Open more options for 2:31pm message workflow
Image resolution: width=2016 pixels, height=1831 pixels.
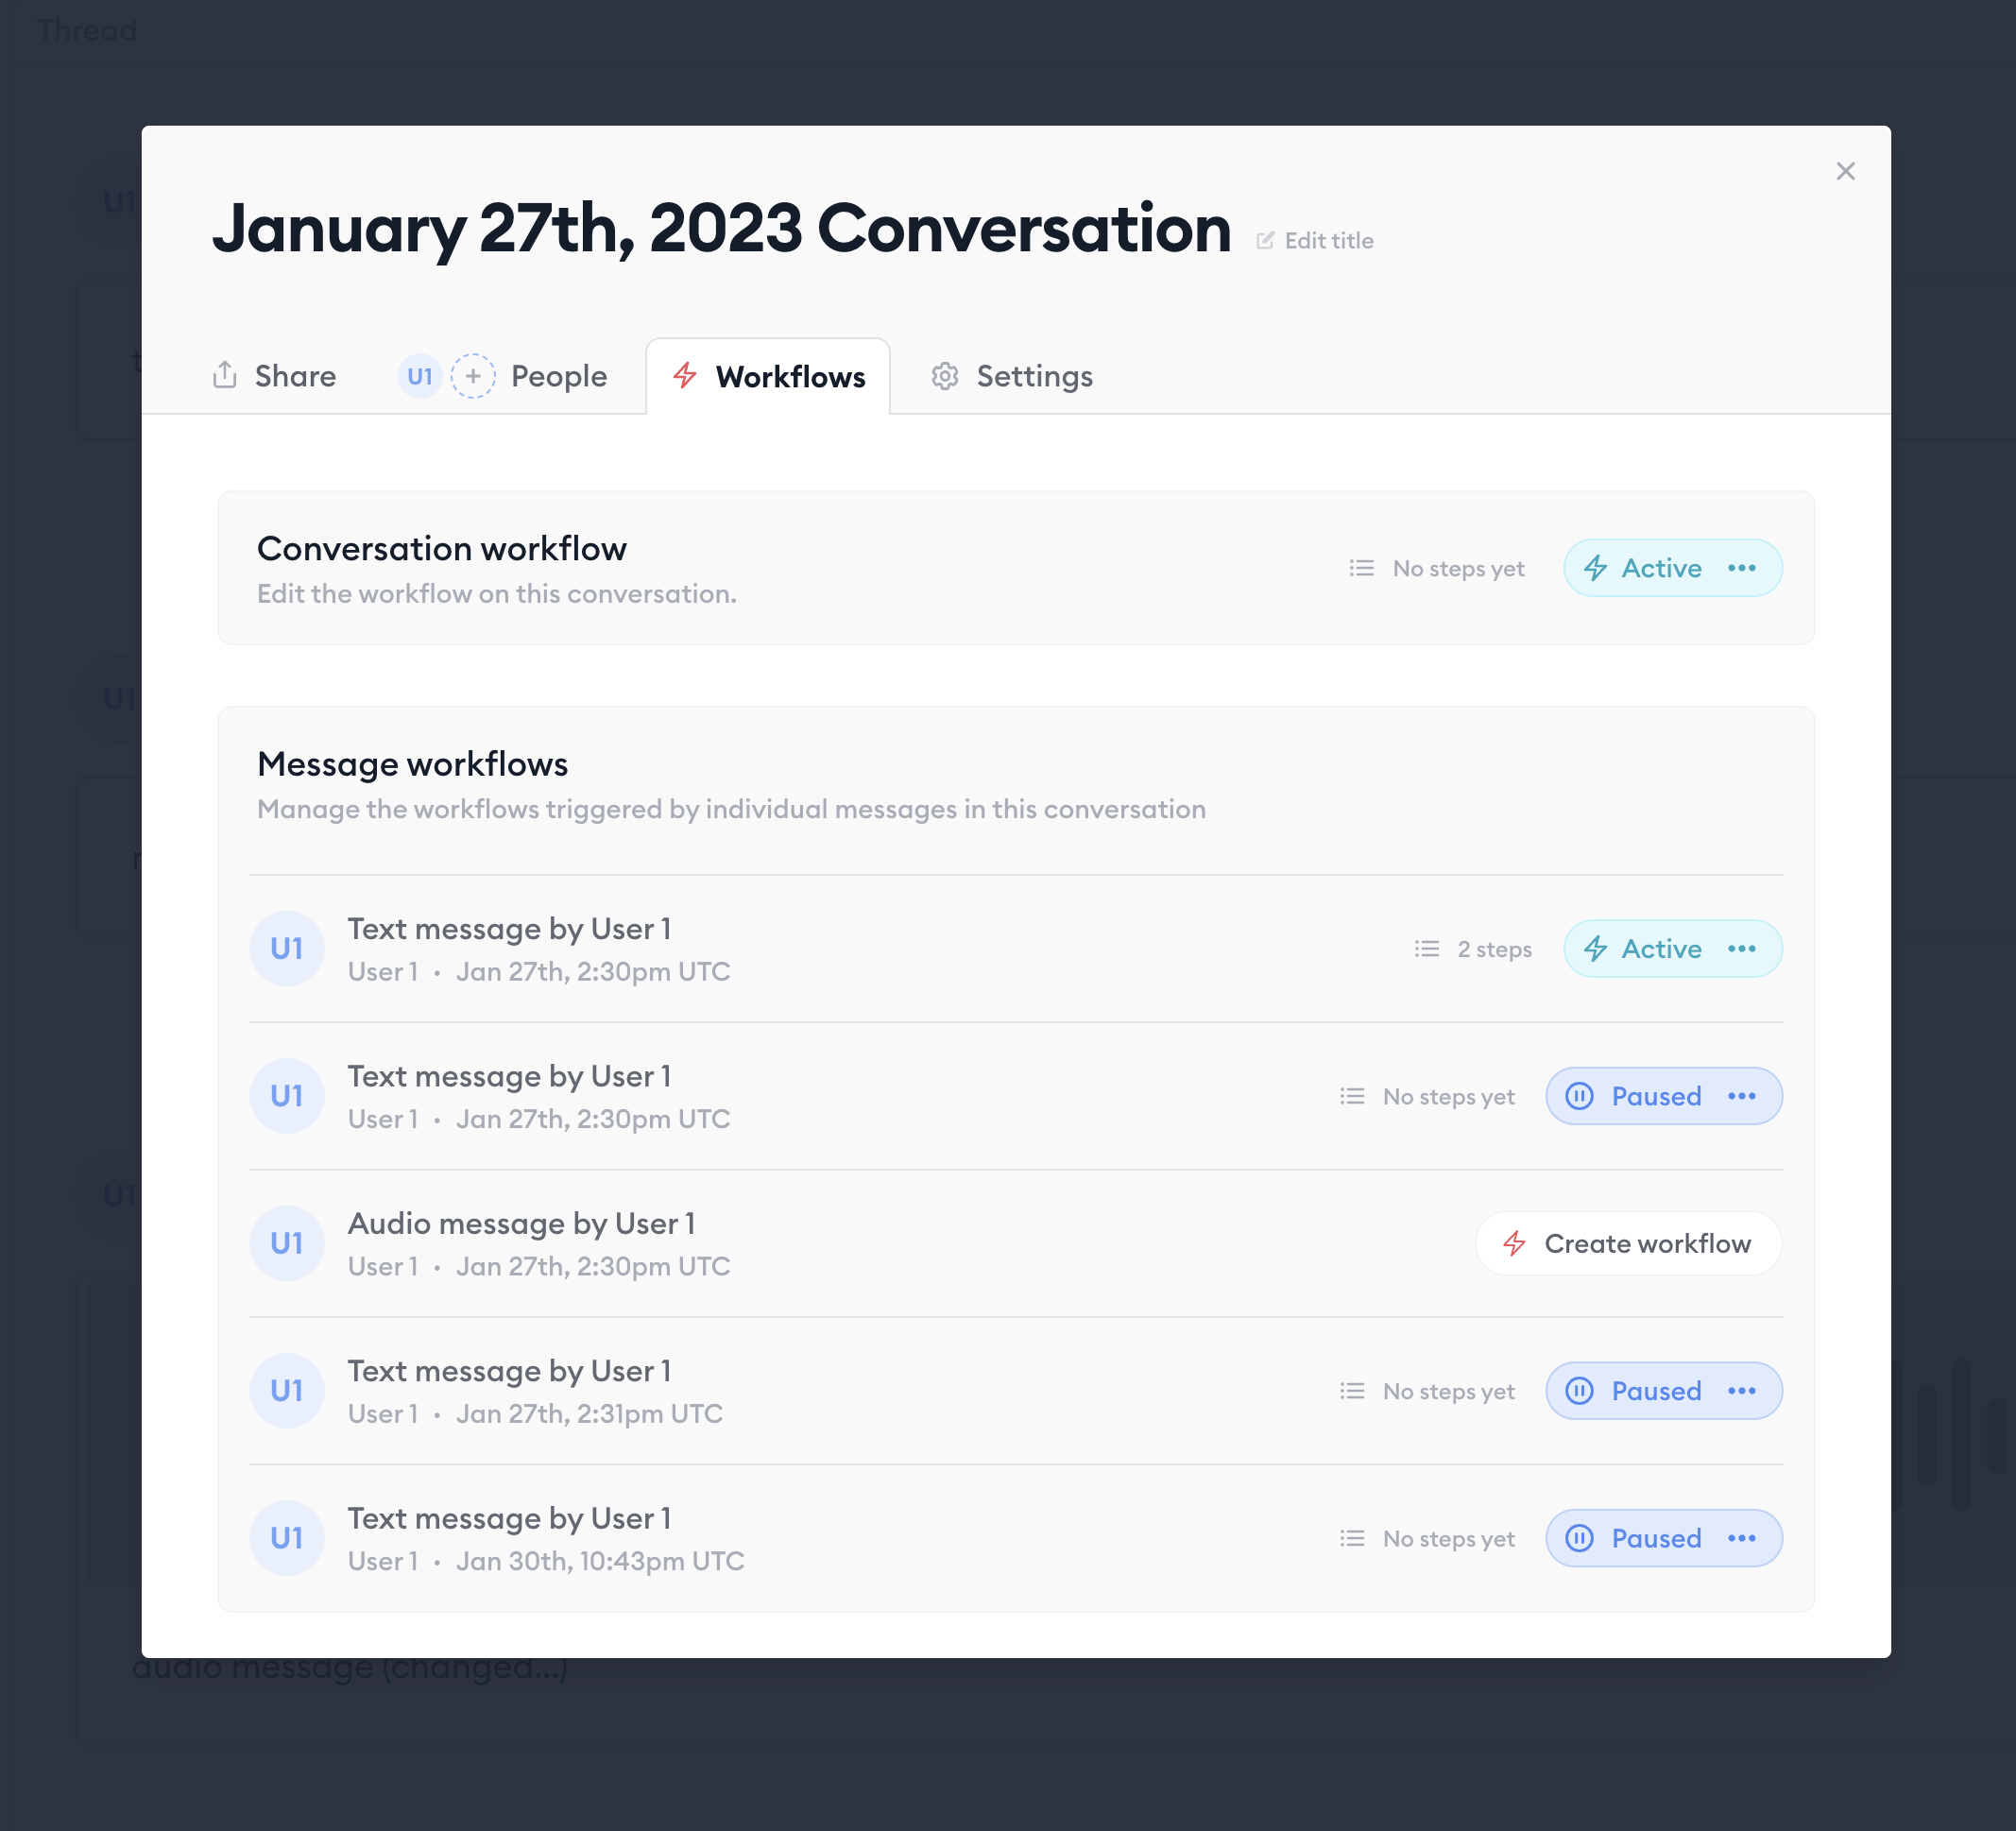(x=1742, y=1391)
